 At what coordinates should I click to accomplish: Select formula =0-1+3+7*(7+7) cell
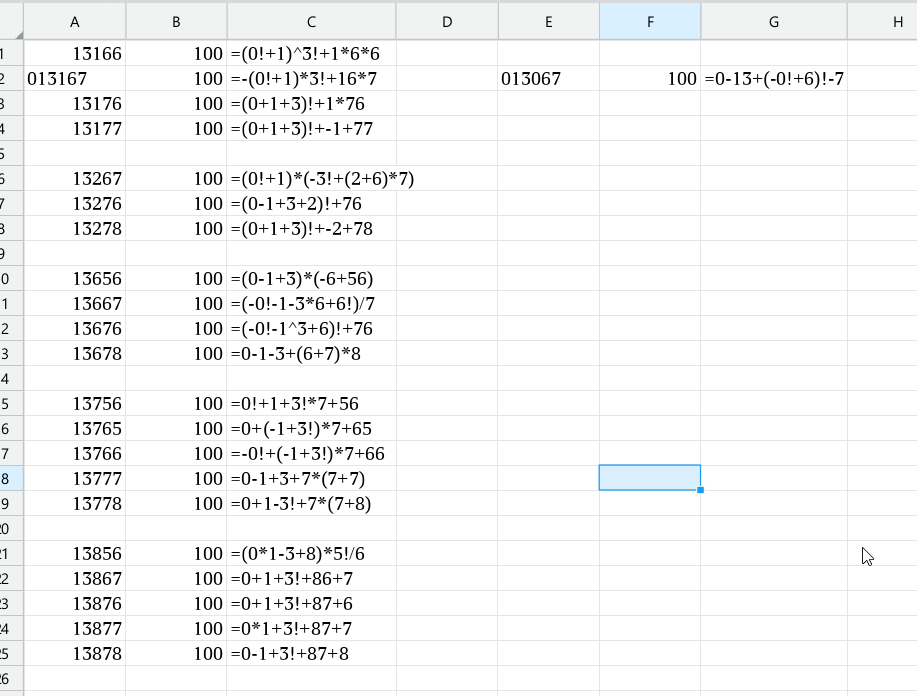coord(311,478)
